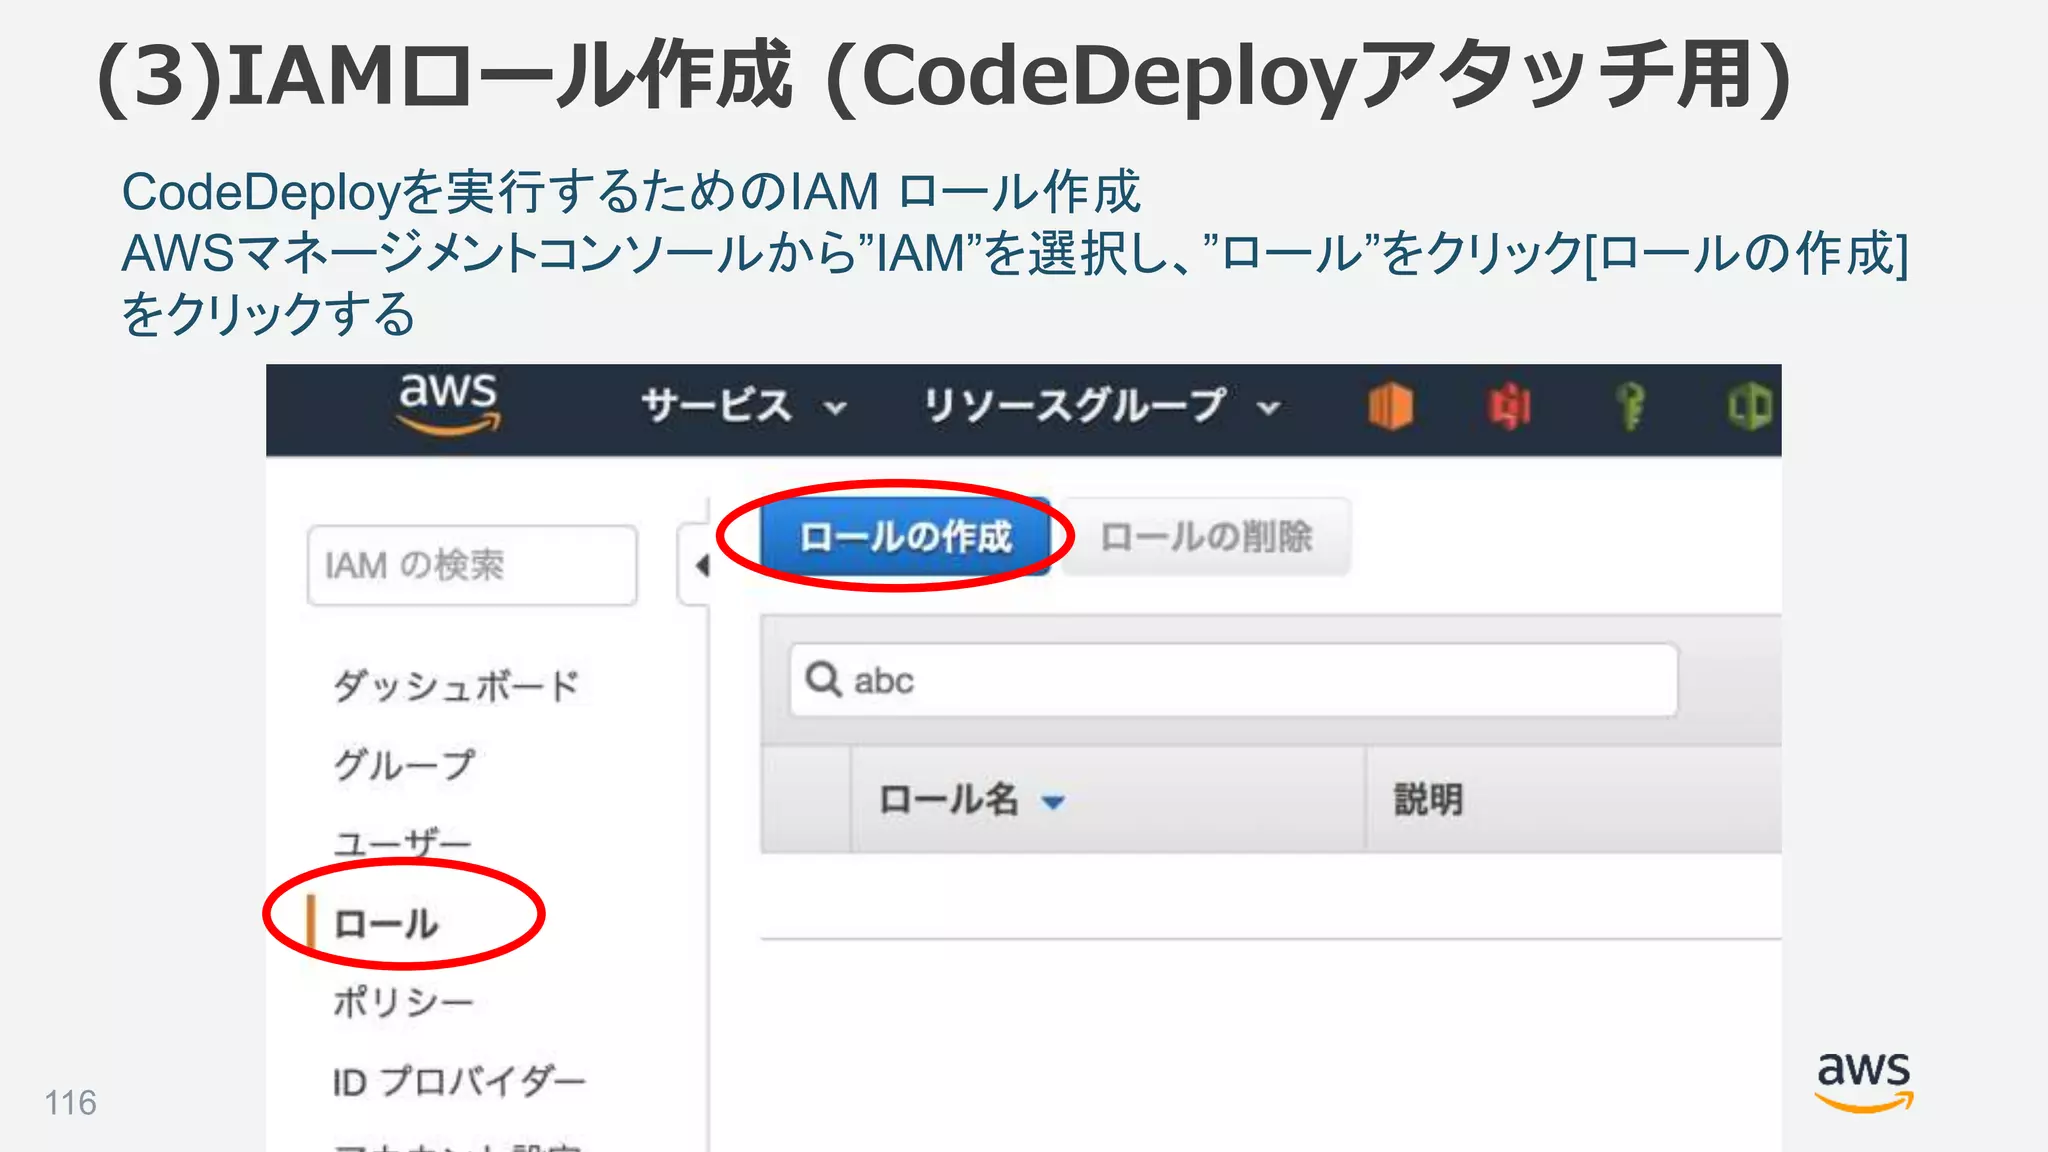Open the orange service shortcut icon

(1390, 407)
